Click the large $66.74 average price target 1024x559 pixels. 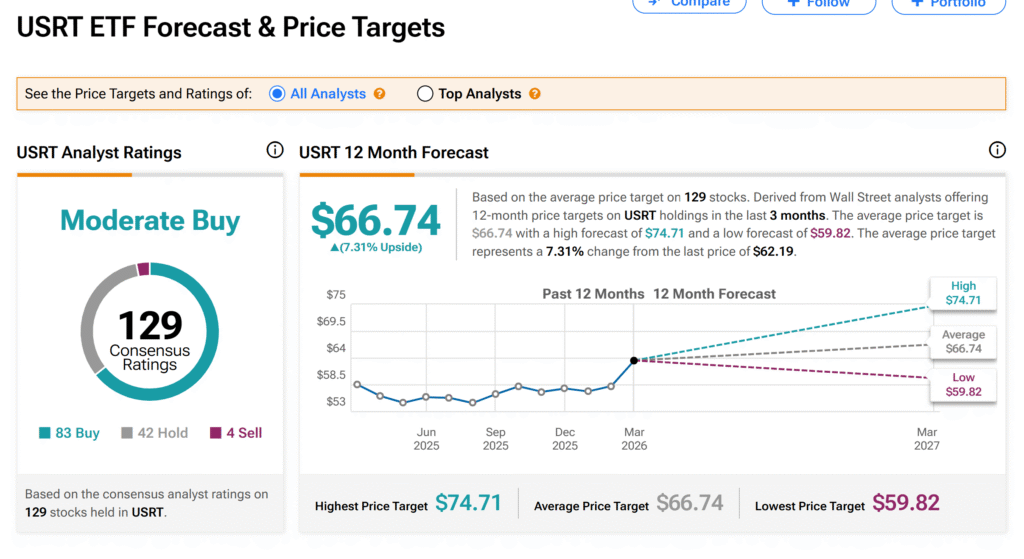(x=376, y=220)
